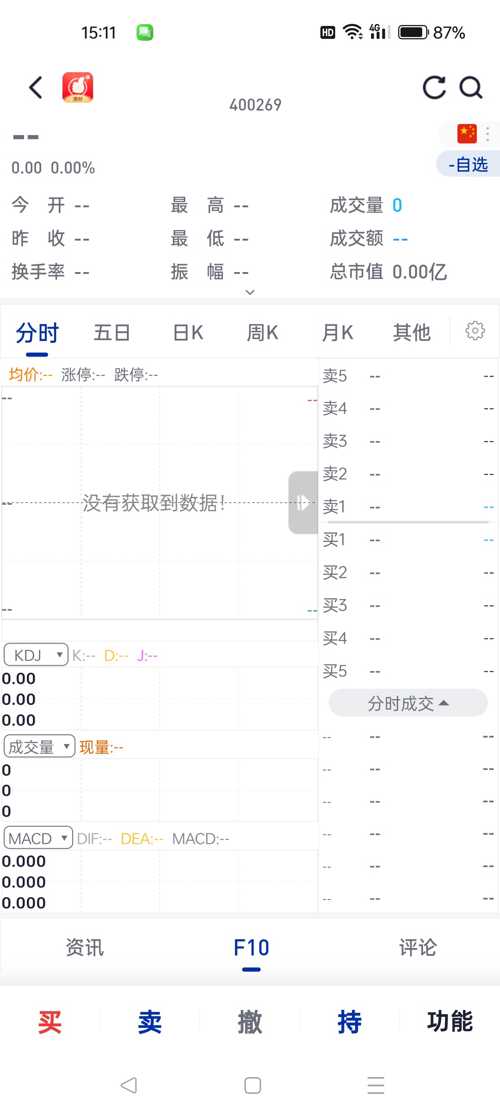Viewport: 500px width, 1116px height.
Task: Select the 资讯 news tab
Action: click(x=85, y=947)
